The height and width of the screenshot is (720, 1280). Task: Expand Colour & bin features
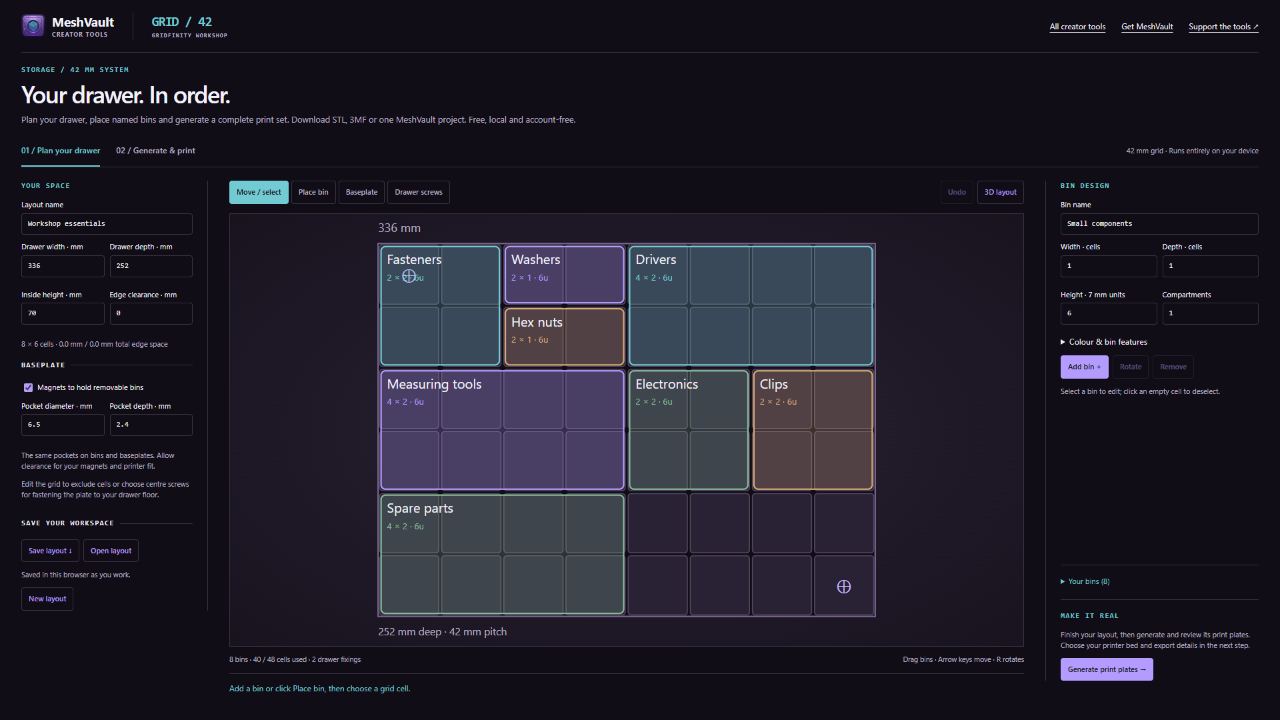(1104, 342)
